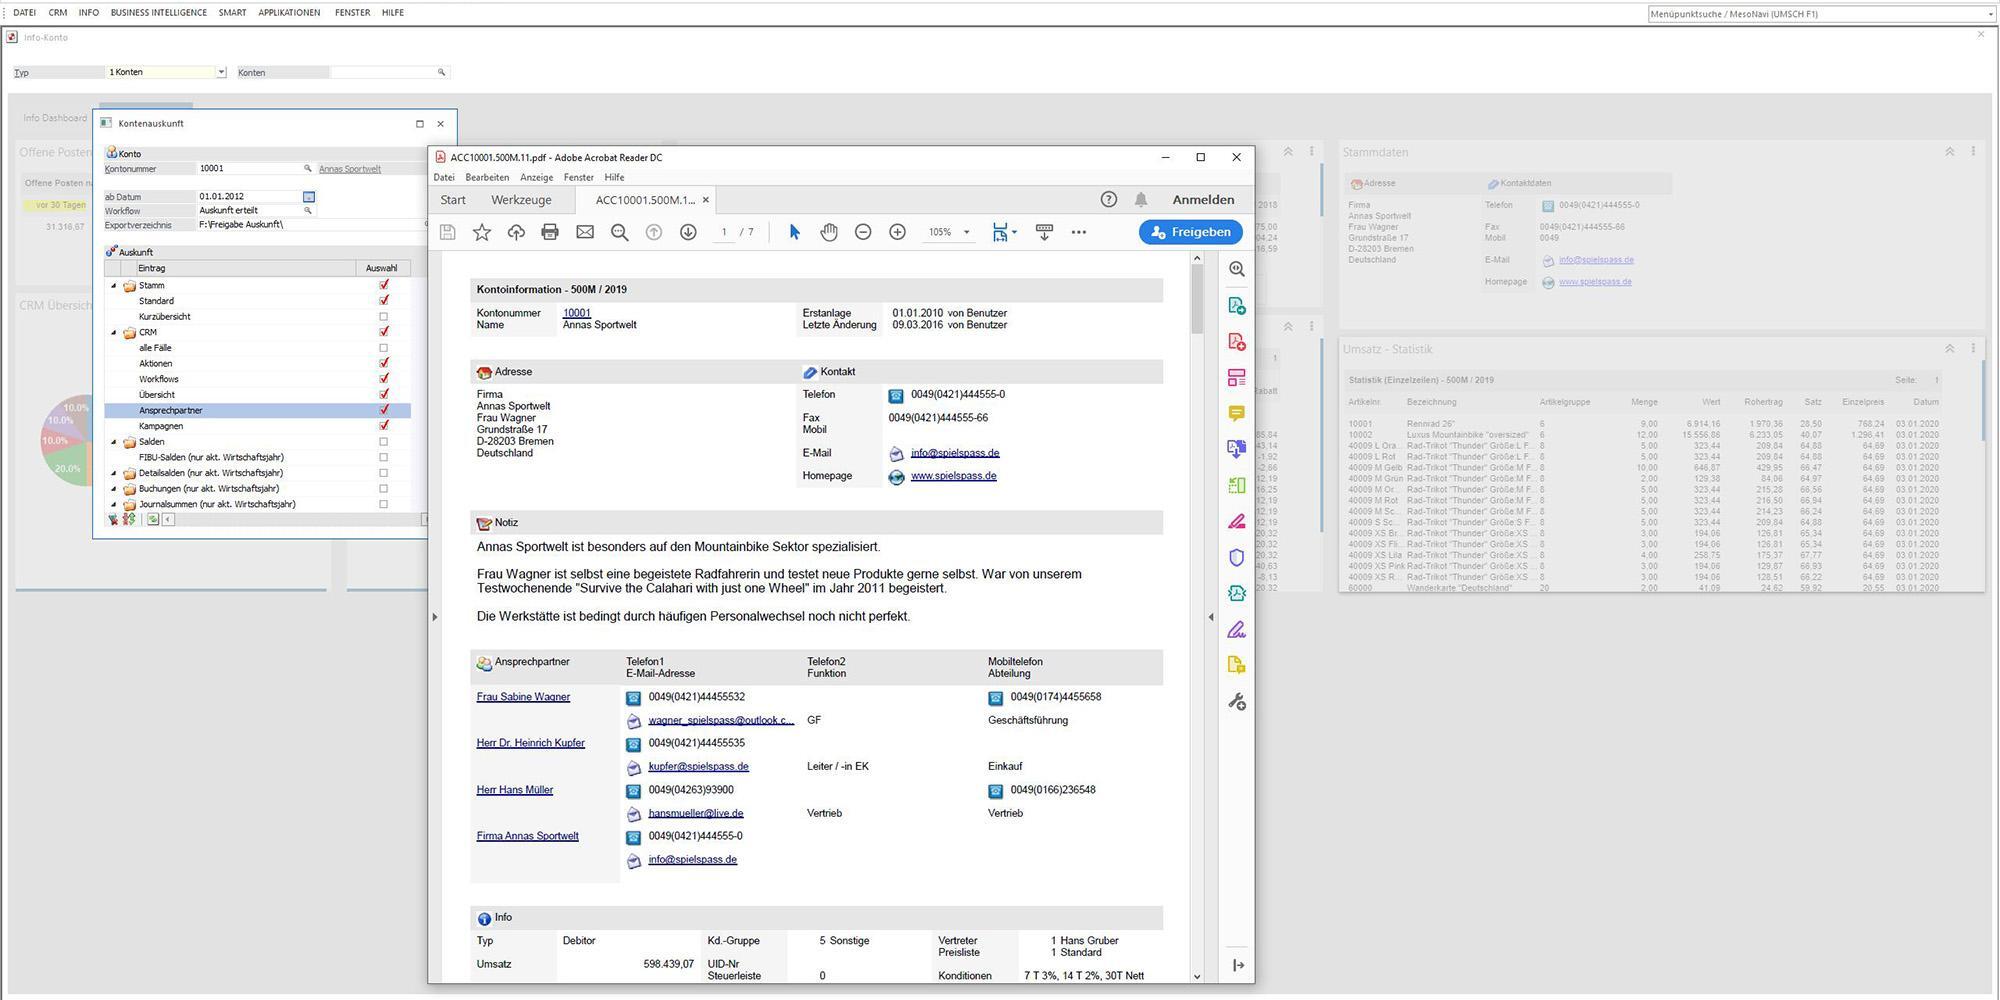Open the Acrobat toolbar text search magnifier
Viewport: 2000px width, 1000px height.
[620, 232]
